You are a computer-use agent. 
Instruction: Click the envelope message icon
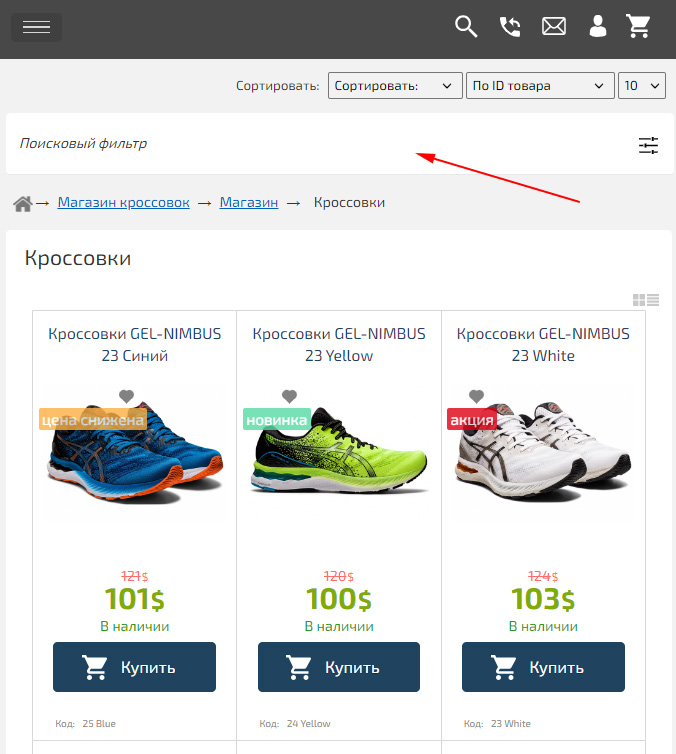554,27
